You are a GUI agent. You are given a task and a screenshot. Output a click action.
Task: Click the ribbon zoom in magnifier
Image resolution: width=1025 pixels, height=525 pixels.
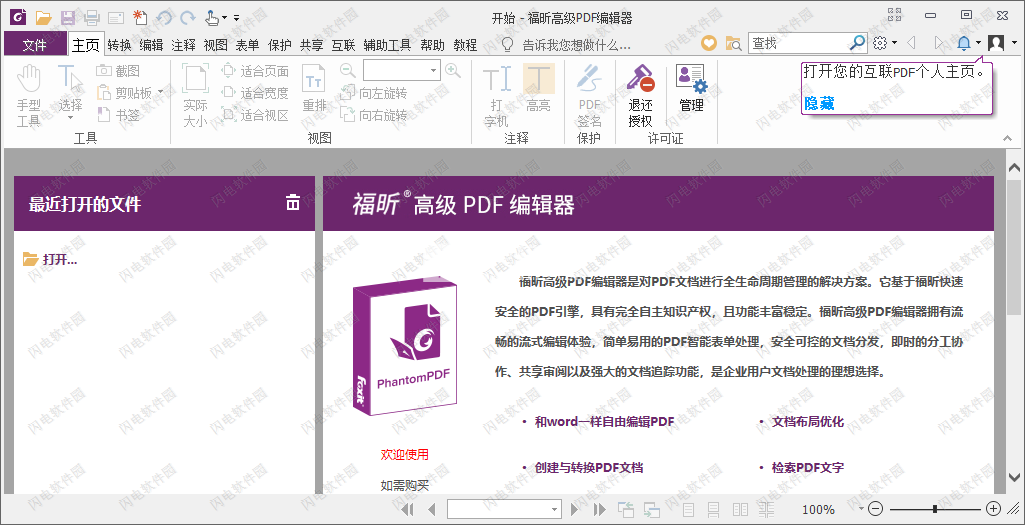[452, 70]
